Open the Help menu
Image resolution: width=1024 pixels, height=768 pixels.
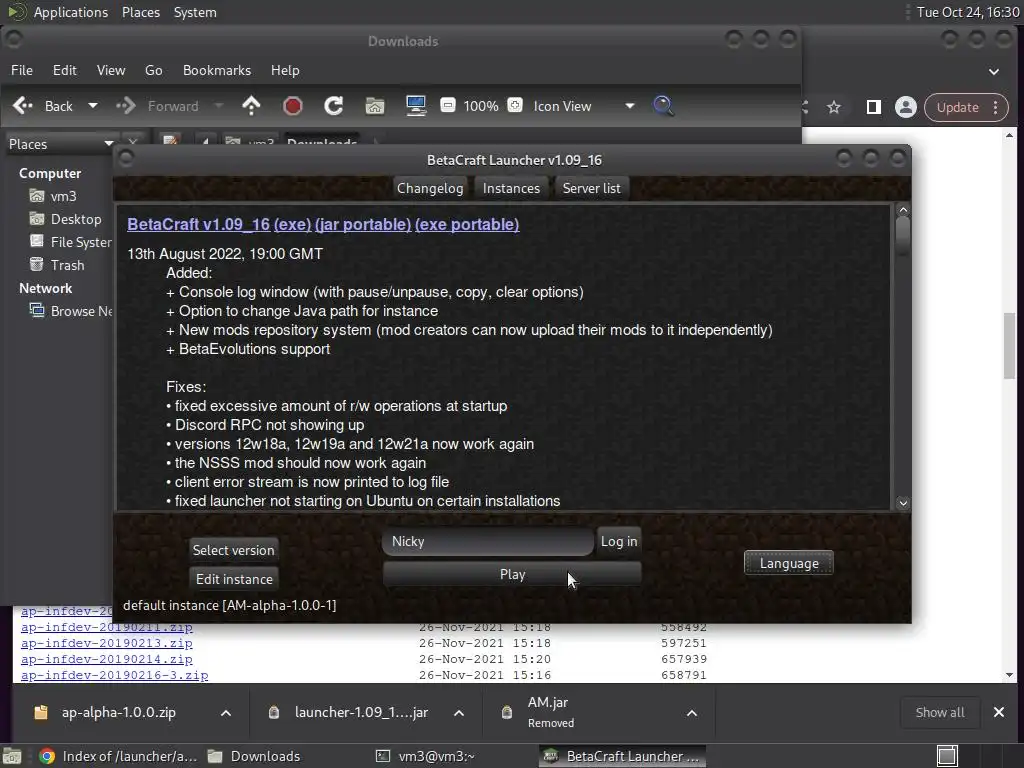[x=285, y=70]
